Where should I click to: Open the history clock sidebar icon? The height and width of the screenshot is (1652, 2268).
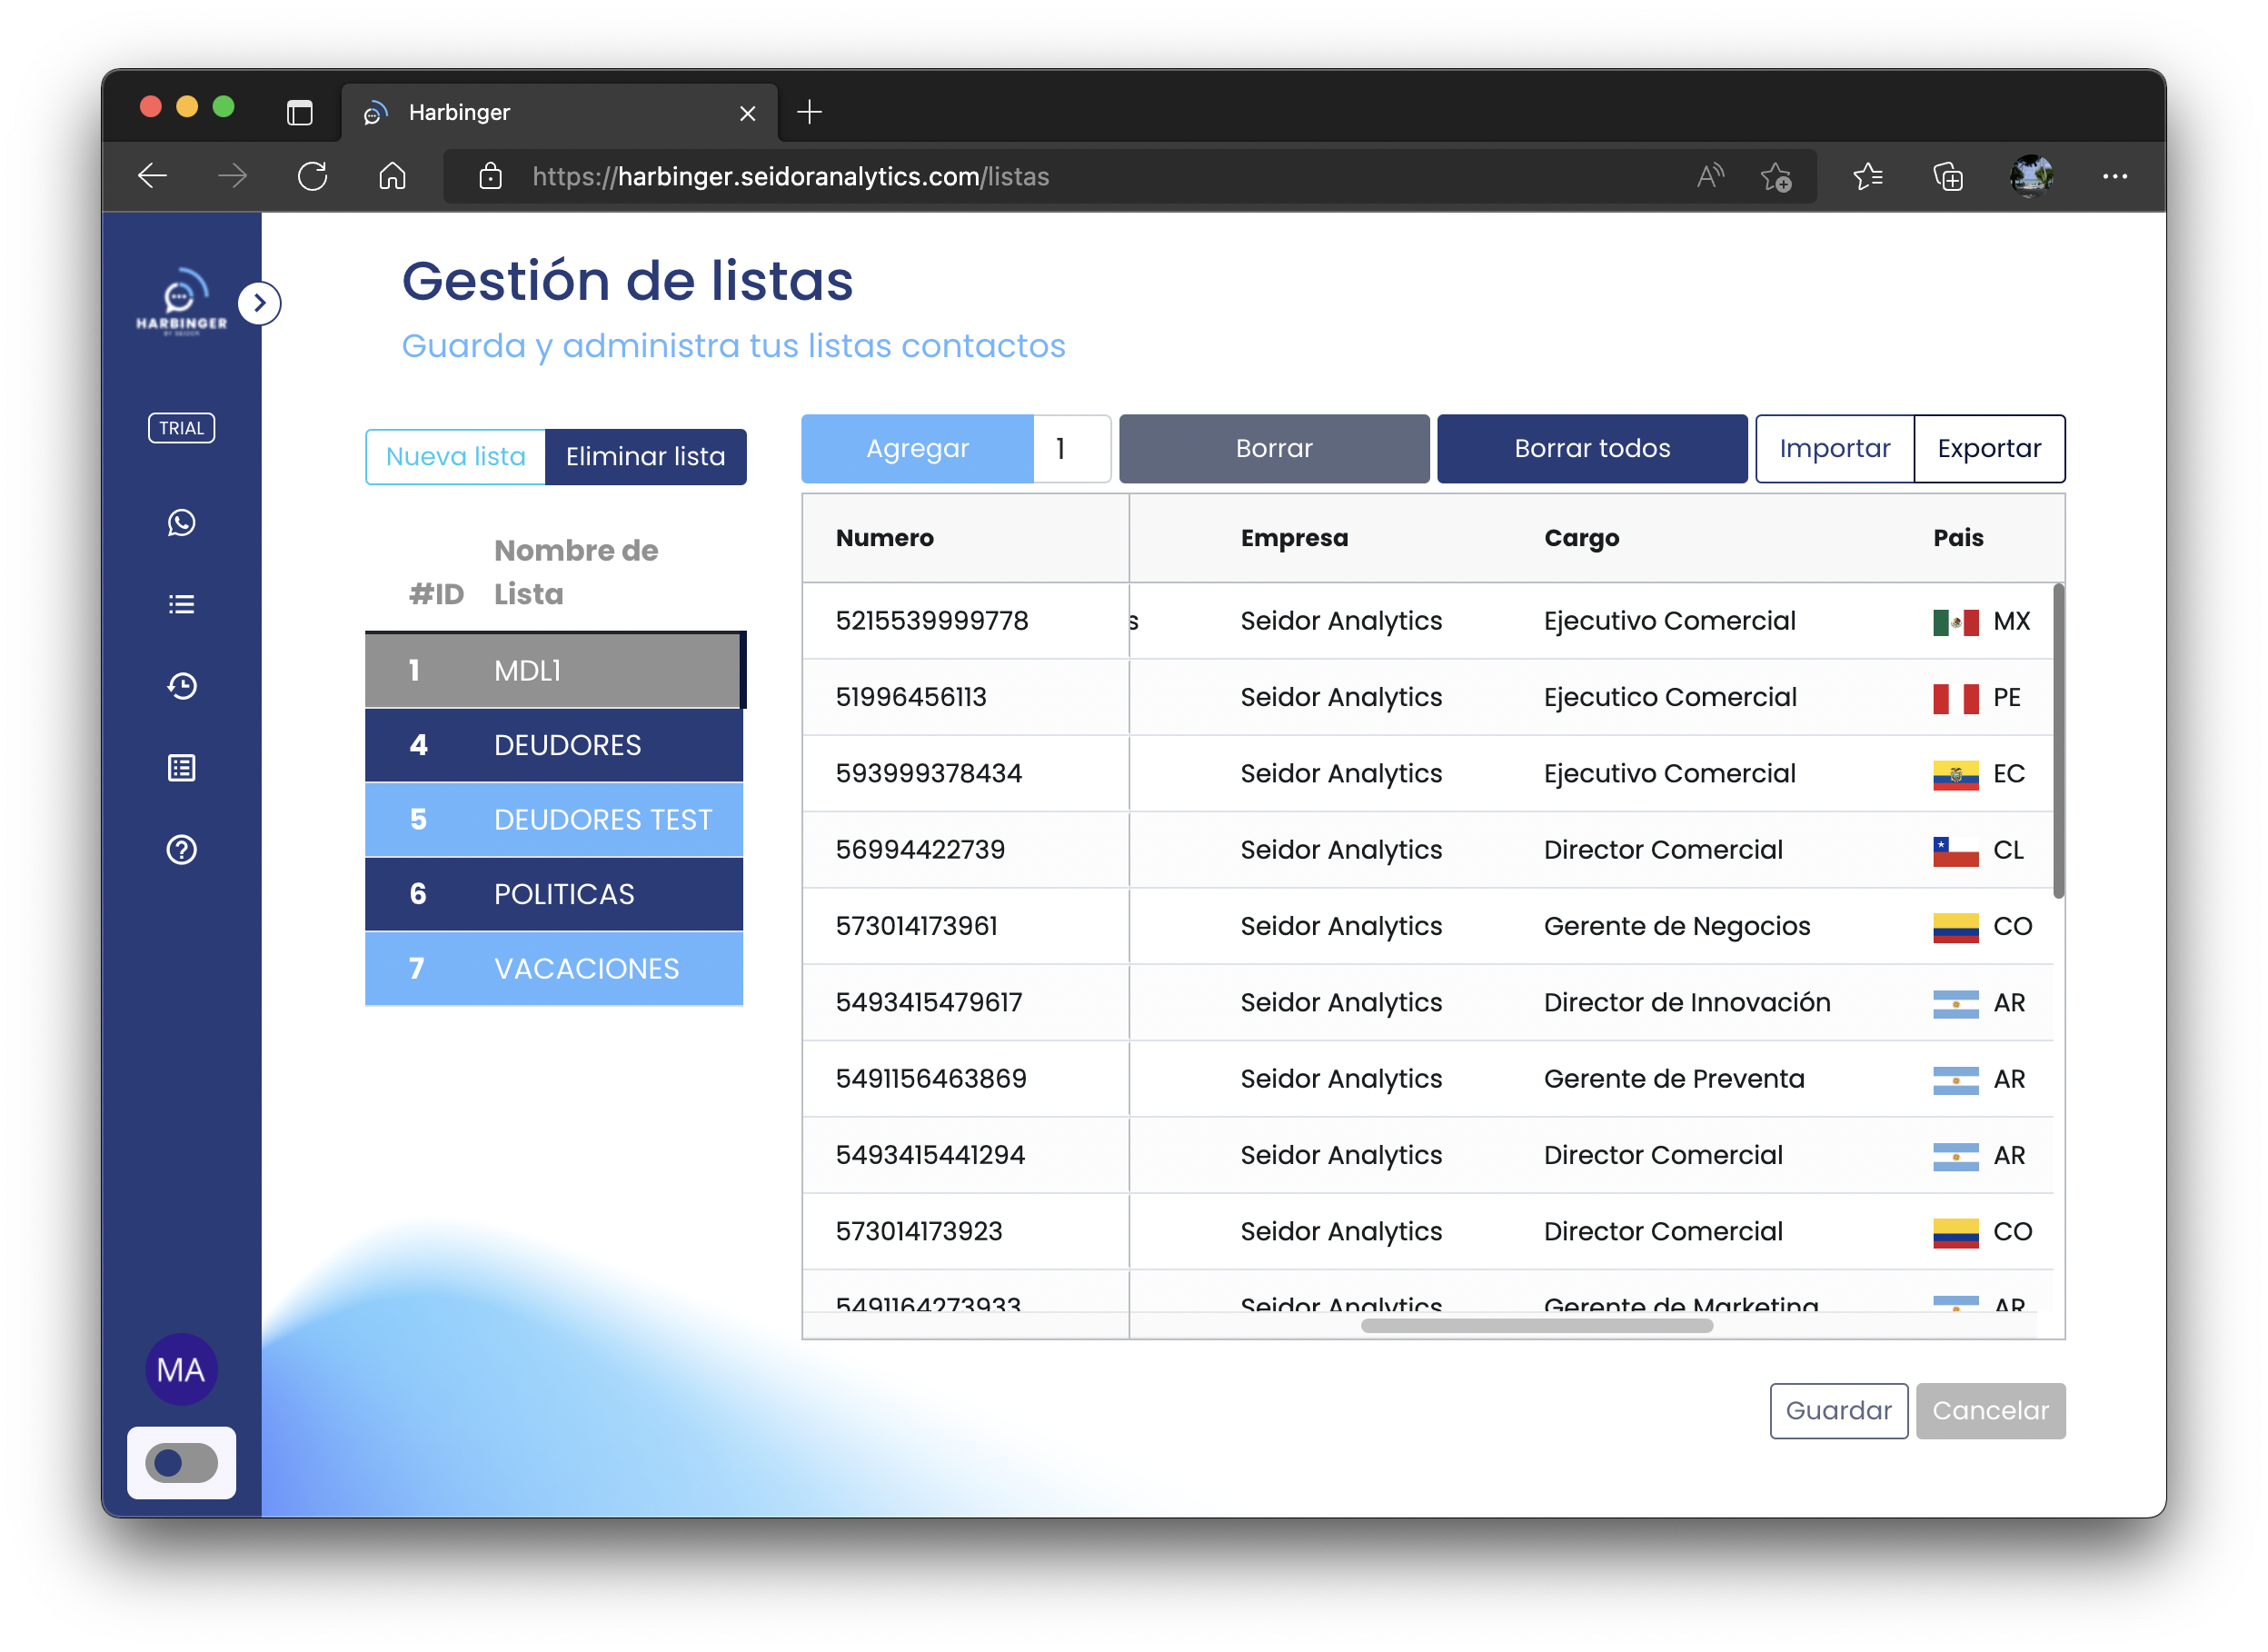[181, 686]
